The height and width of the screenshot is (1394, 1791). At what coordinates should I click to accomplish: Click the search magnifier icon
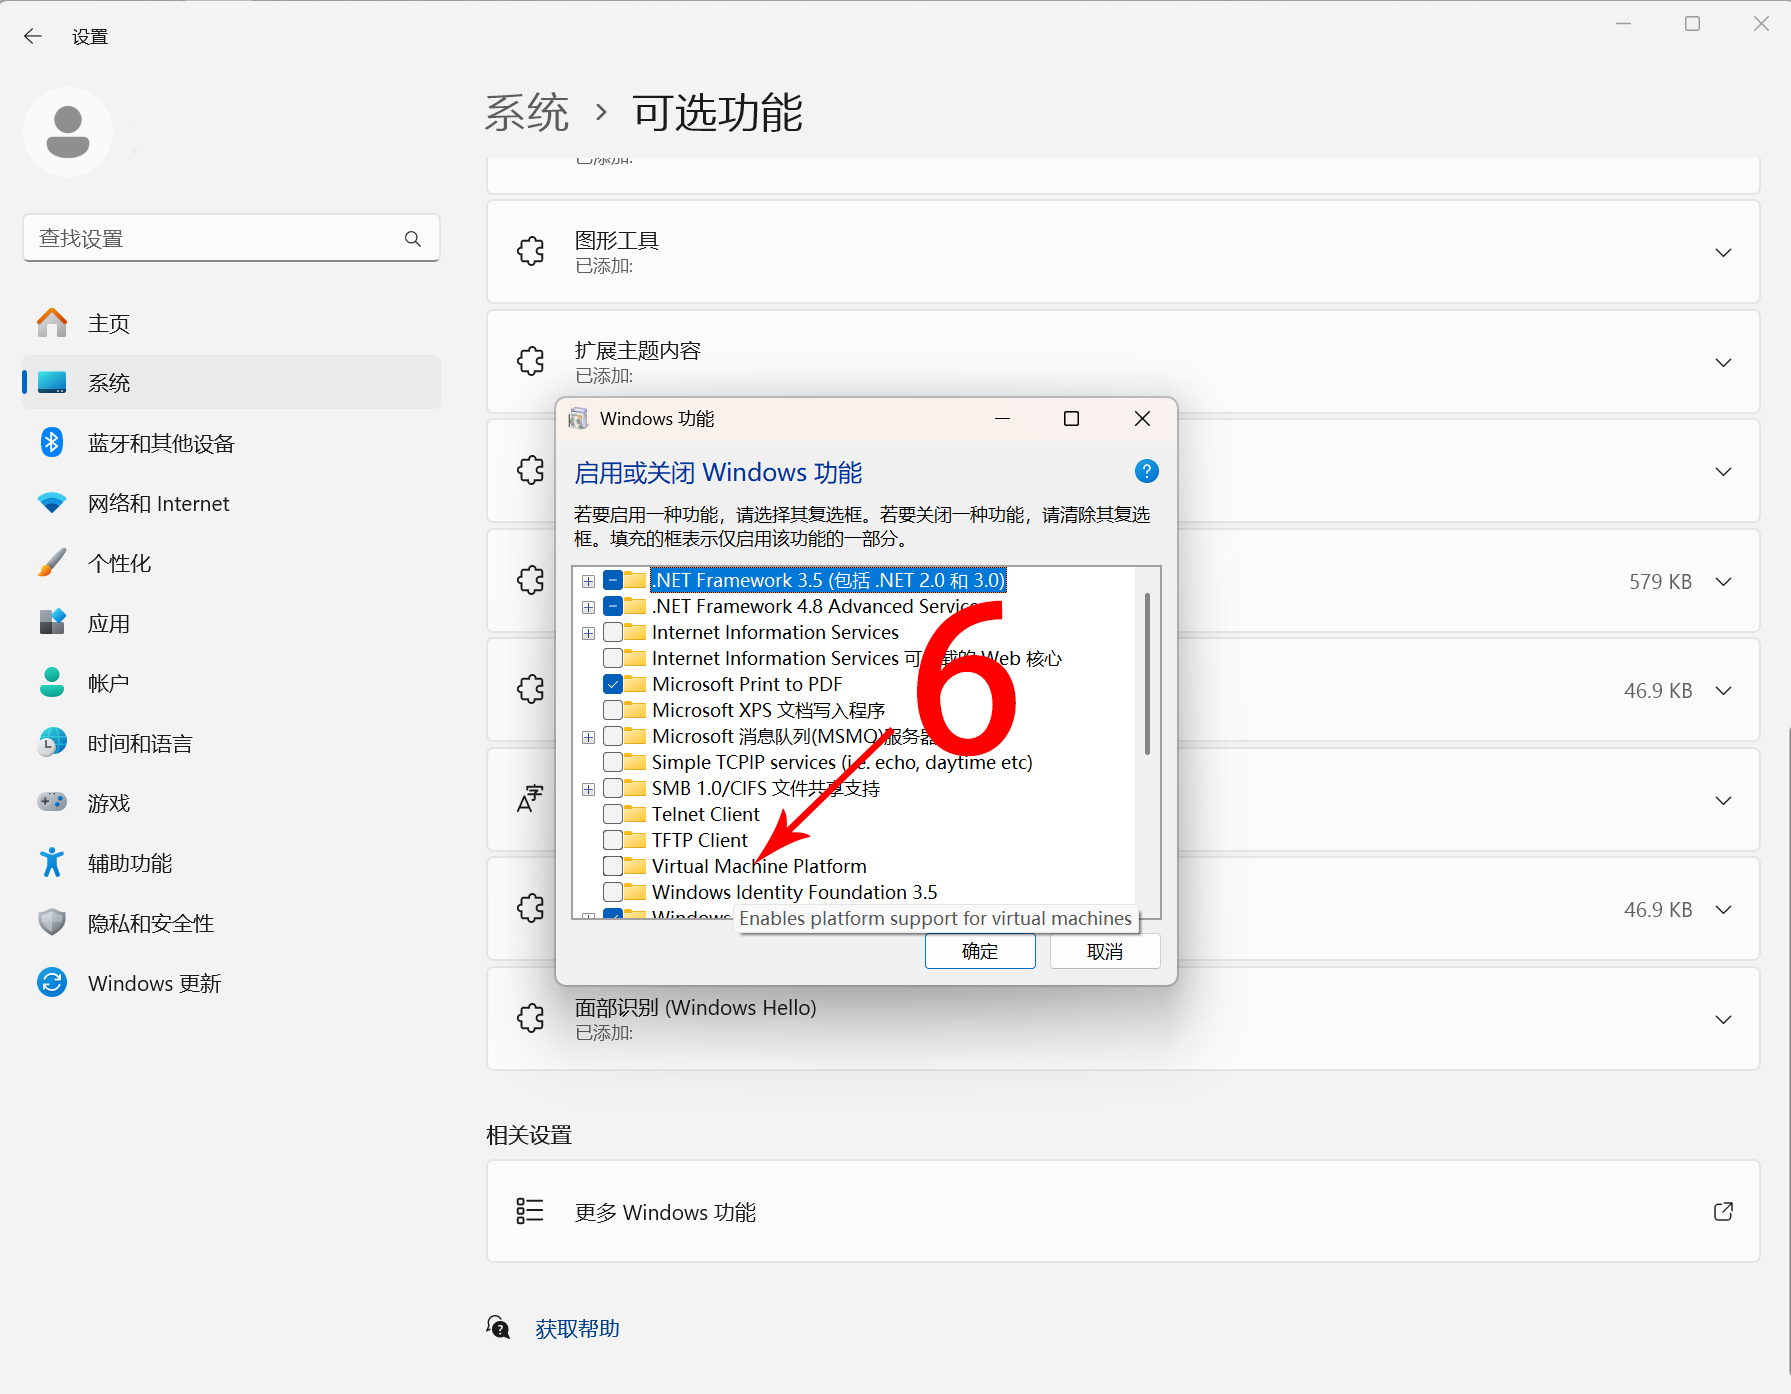tap(413, 238)
